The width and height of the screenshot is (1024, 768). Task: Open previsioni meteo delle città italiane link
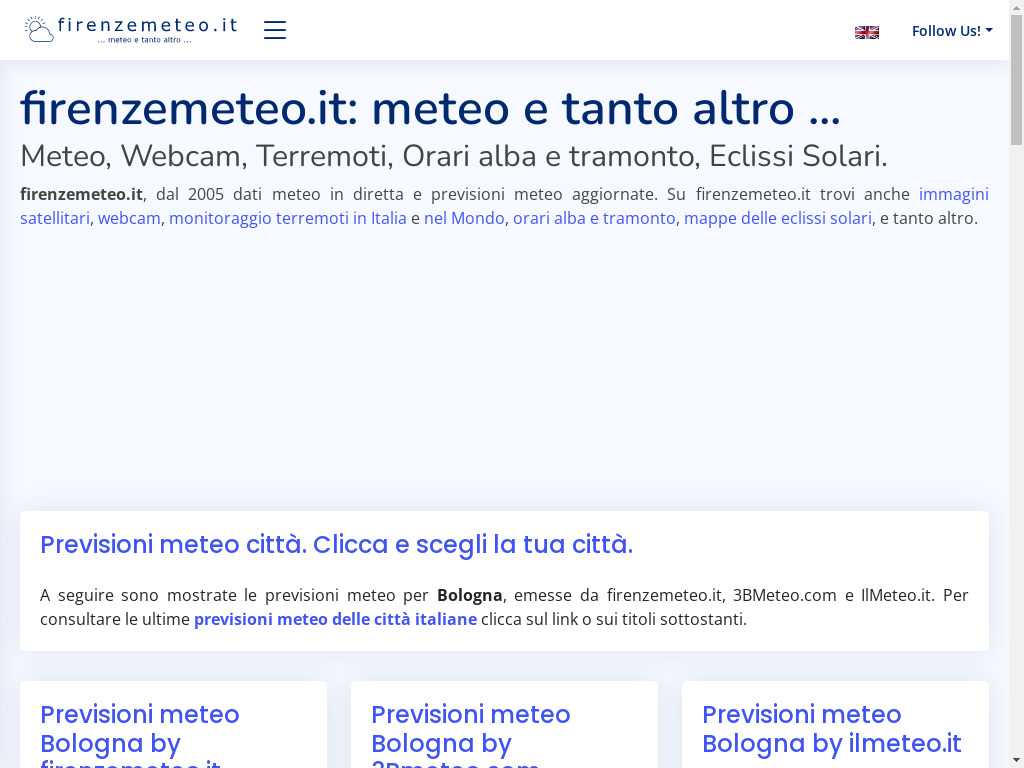pyautogui.click(x=336, y=619)
